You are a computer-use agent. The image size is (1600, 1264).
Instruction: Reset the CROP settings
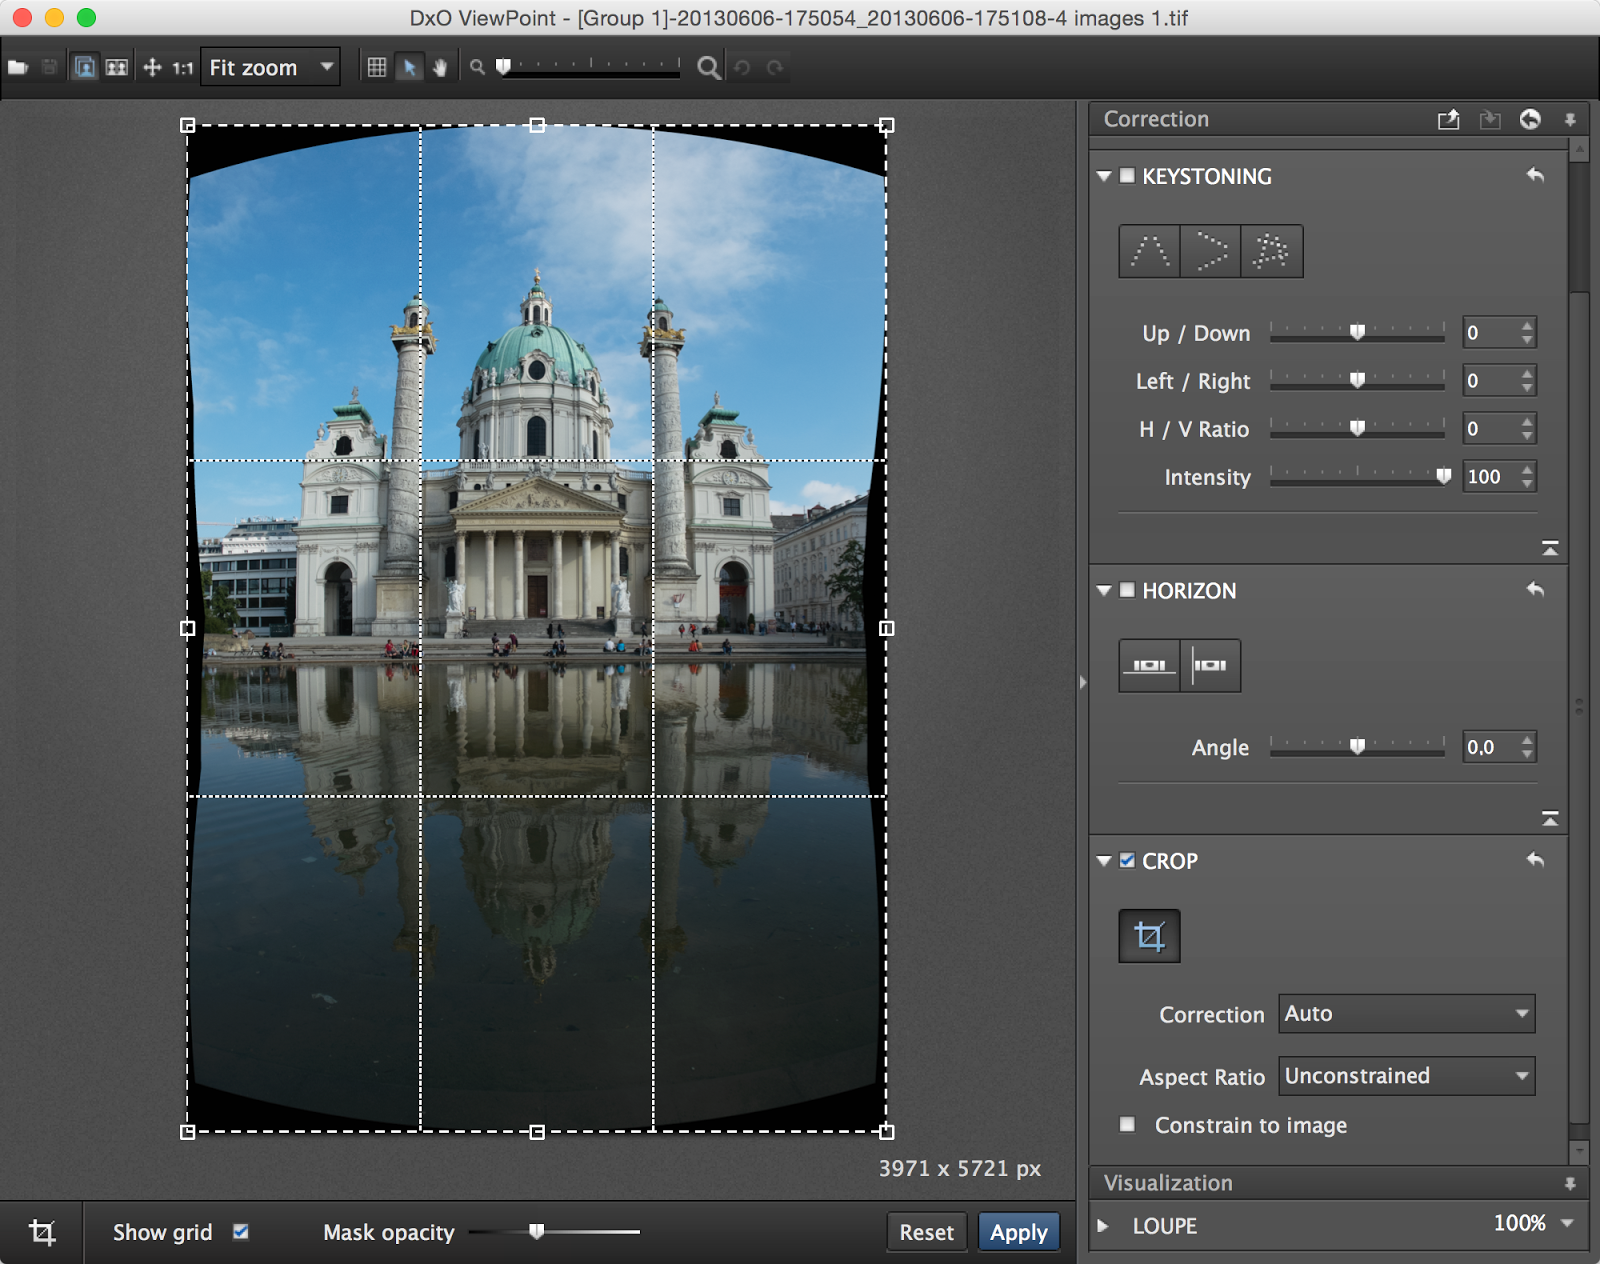[1536, 860]
